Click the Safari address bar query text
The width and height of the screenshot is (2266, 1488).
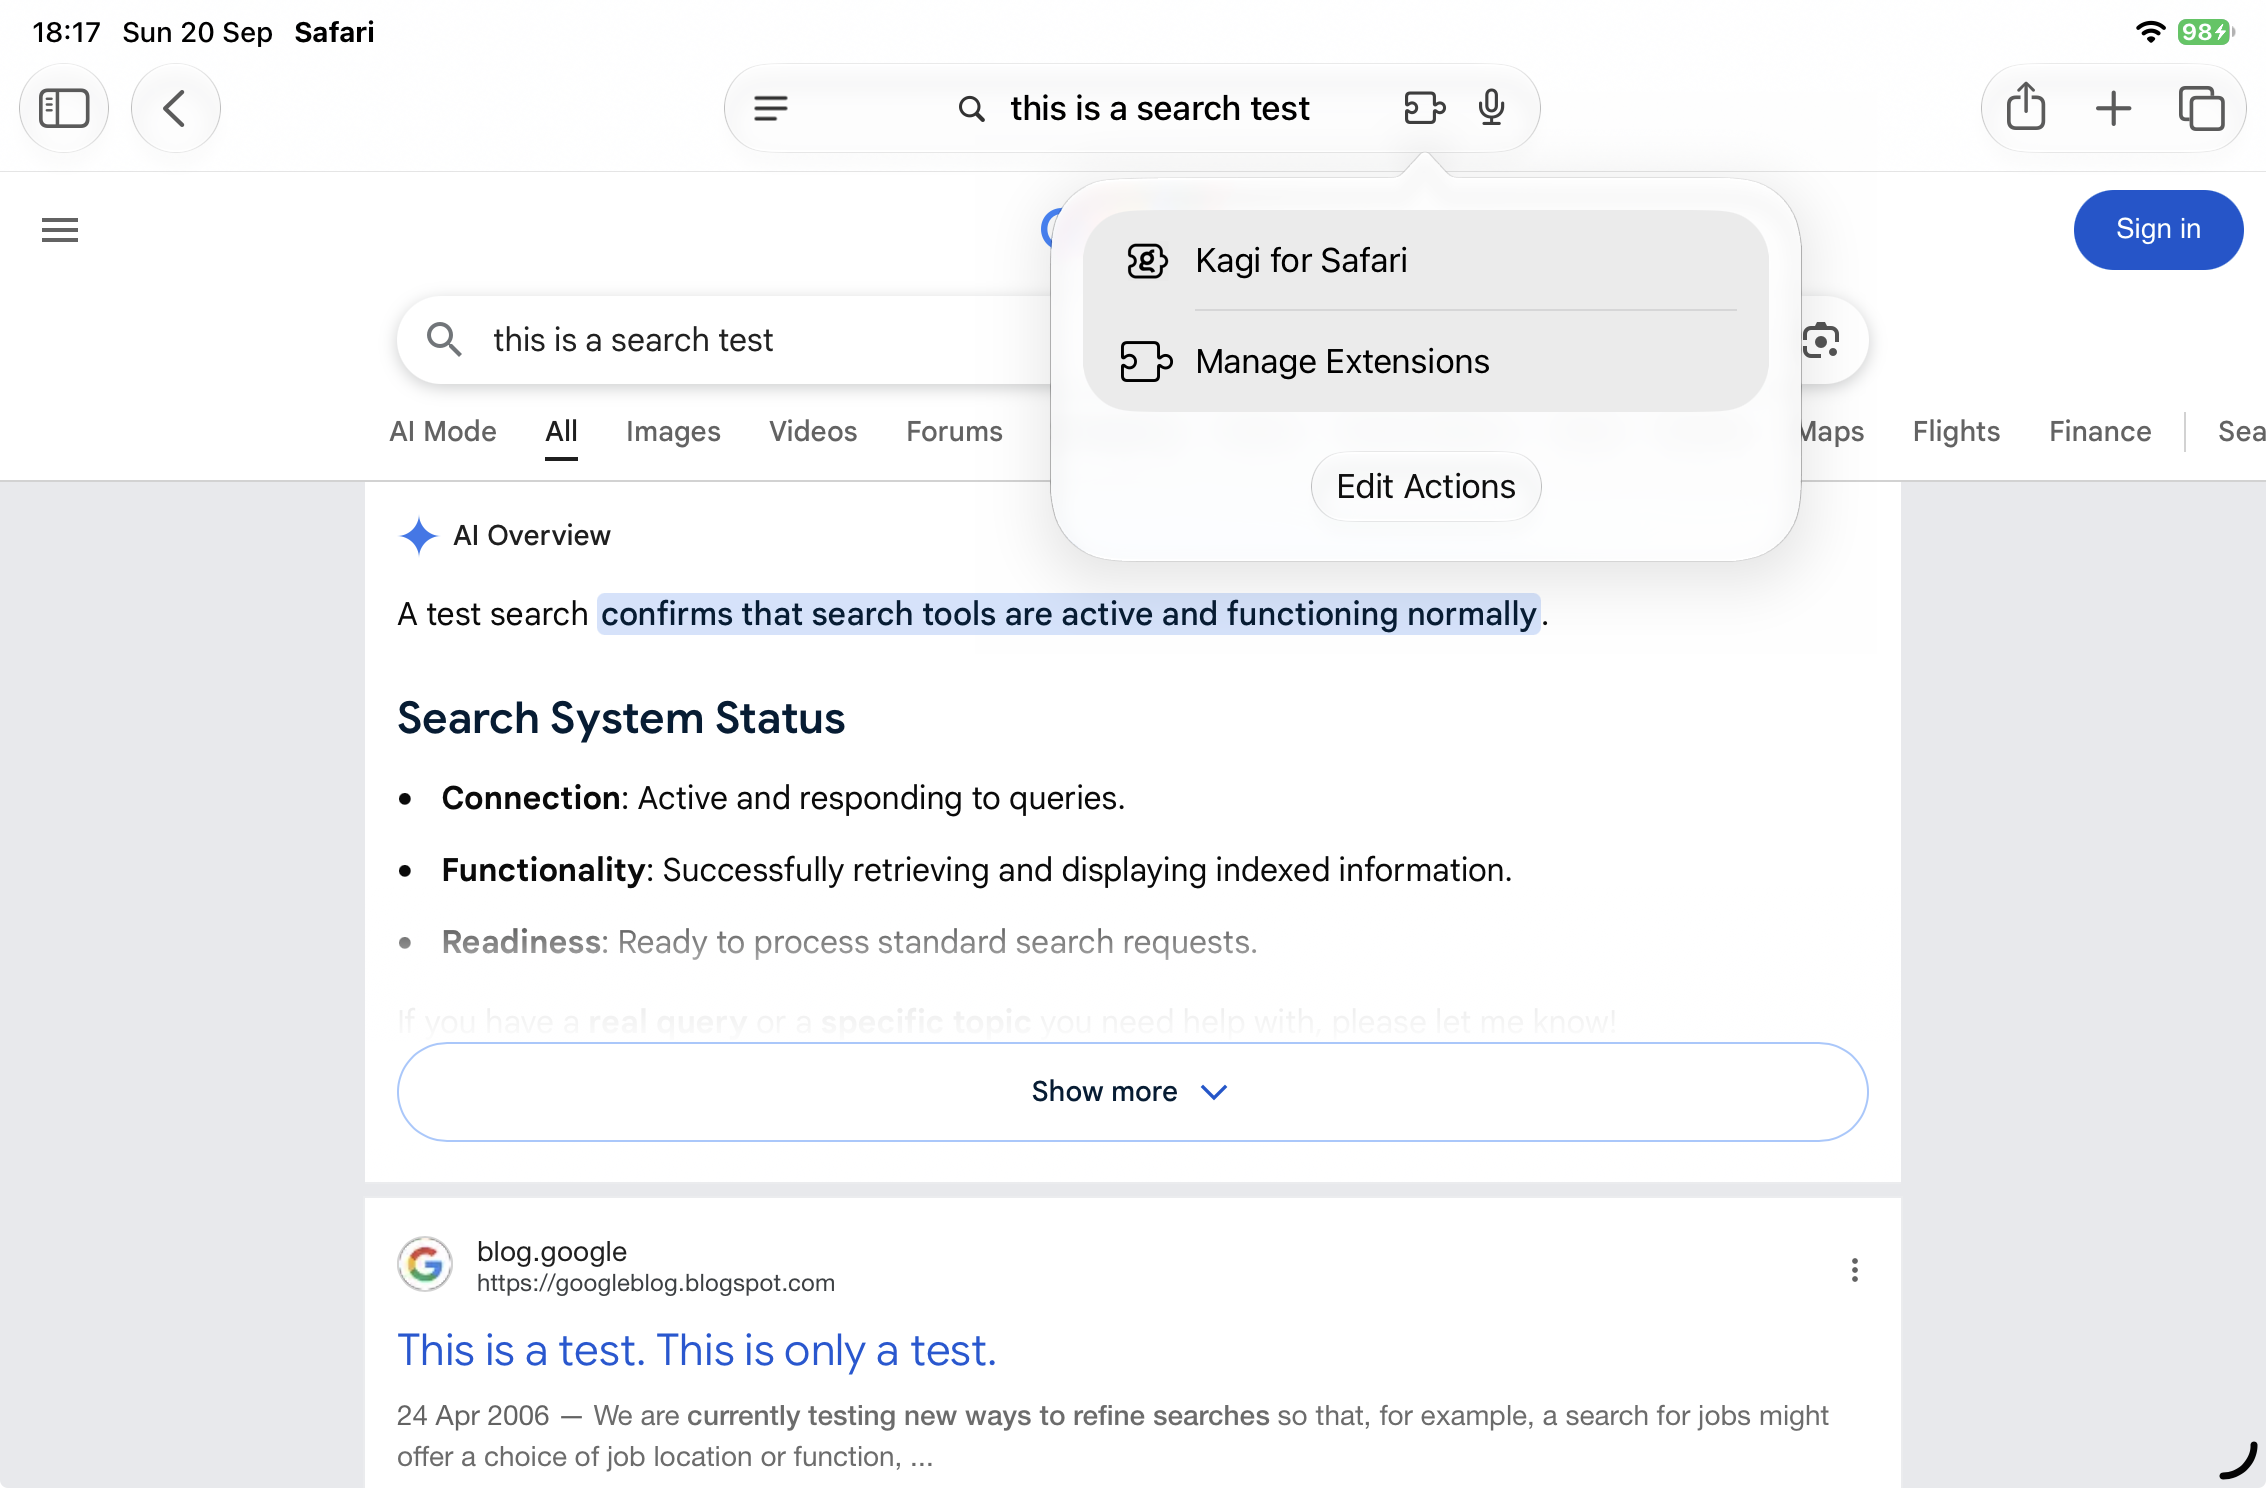(x=1159, y=108)
